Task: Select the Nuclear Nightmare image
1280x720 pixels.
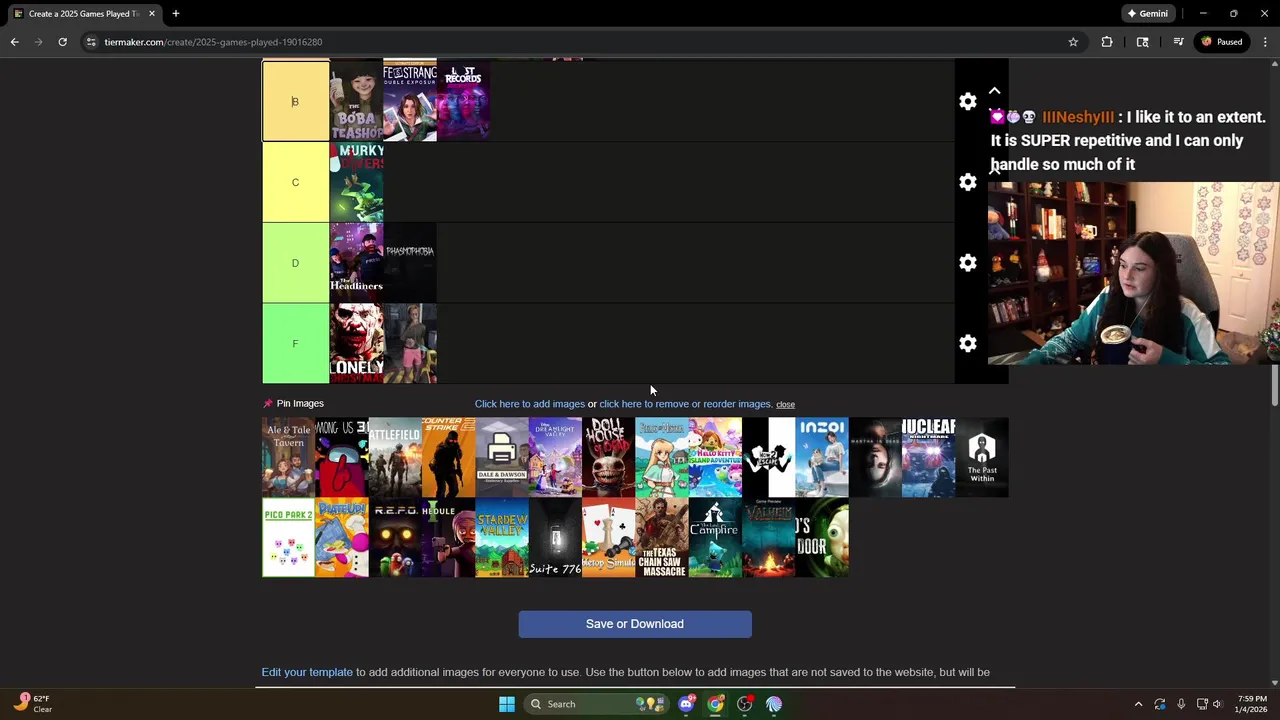Action: (928, 457)
